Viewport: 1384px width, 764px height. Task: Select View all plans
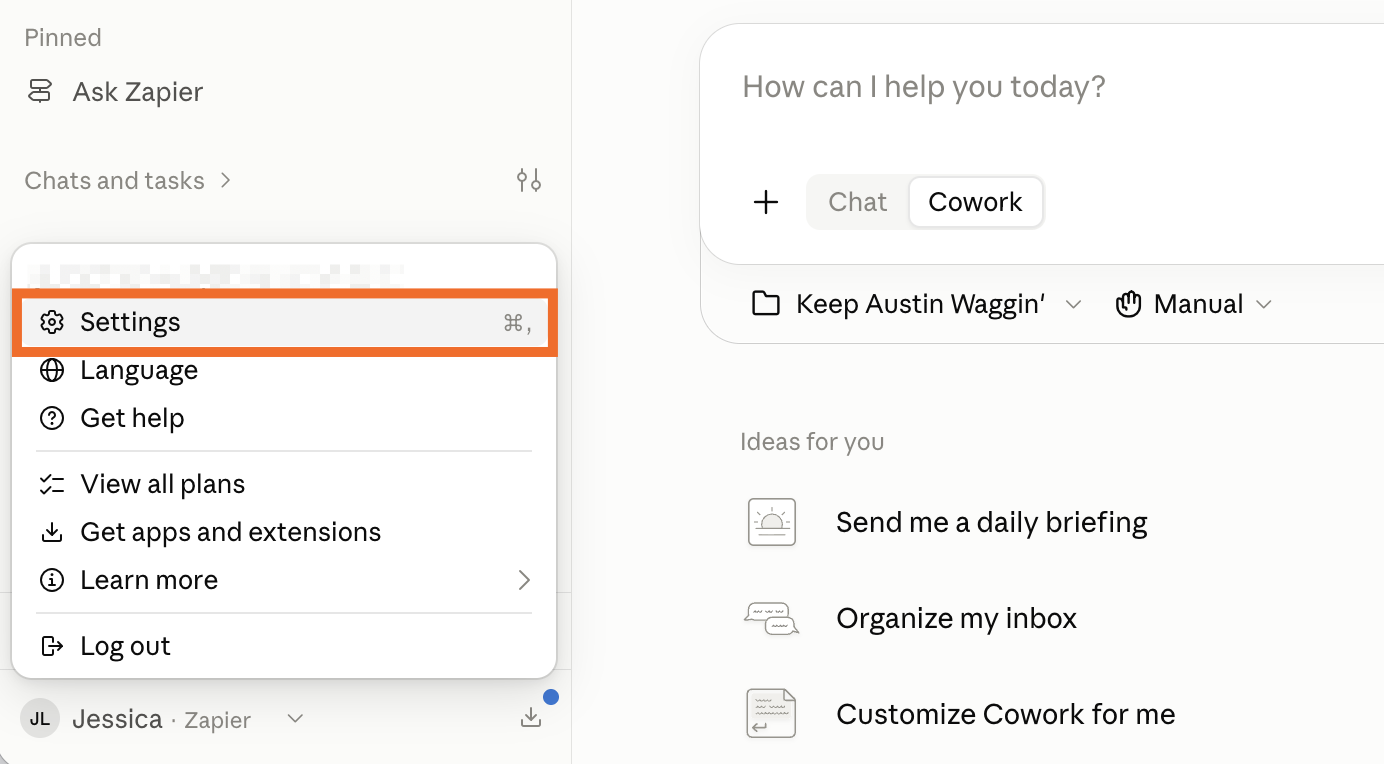pos(285,484)
